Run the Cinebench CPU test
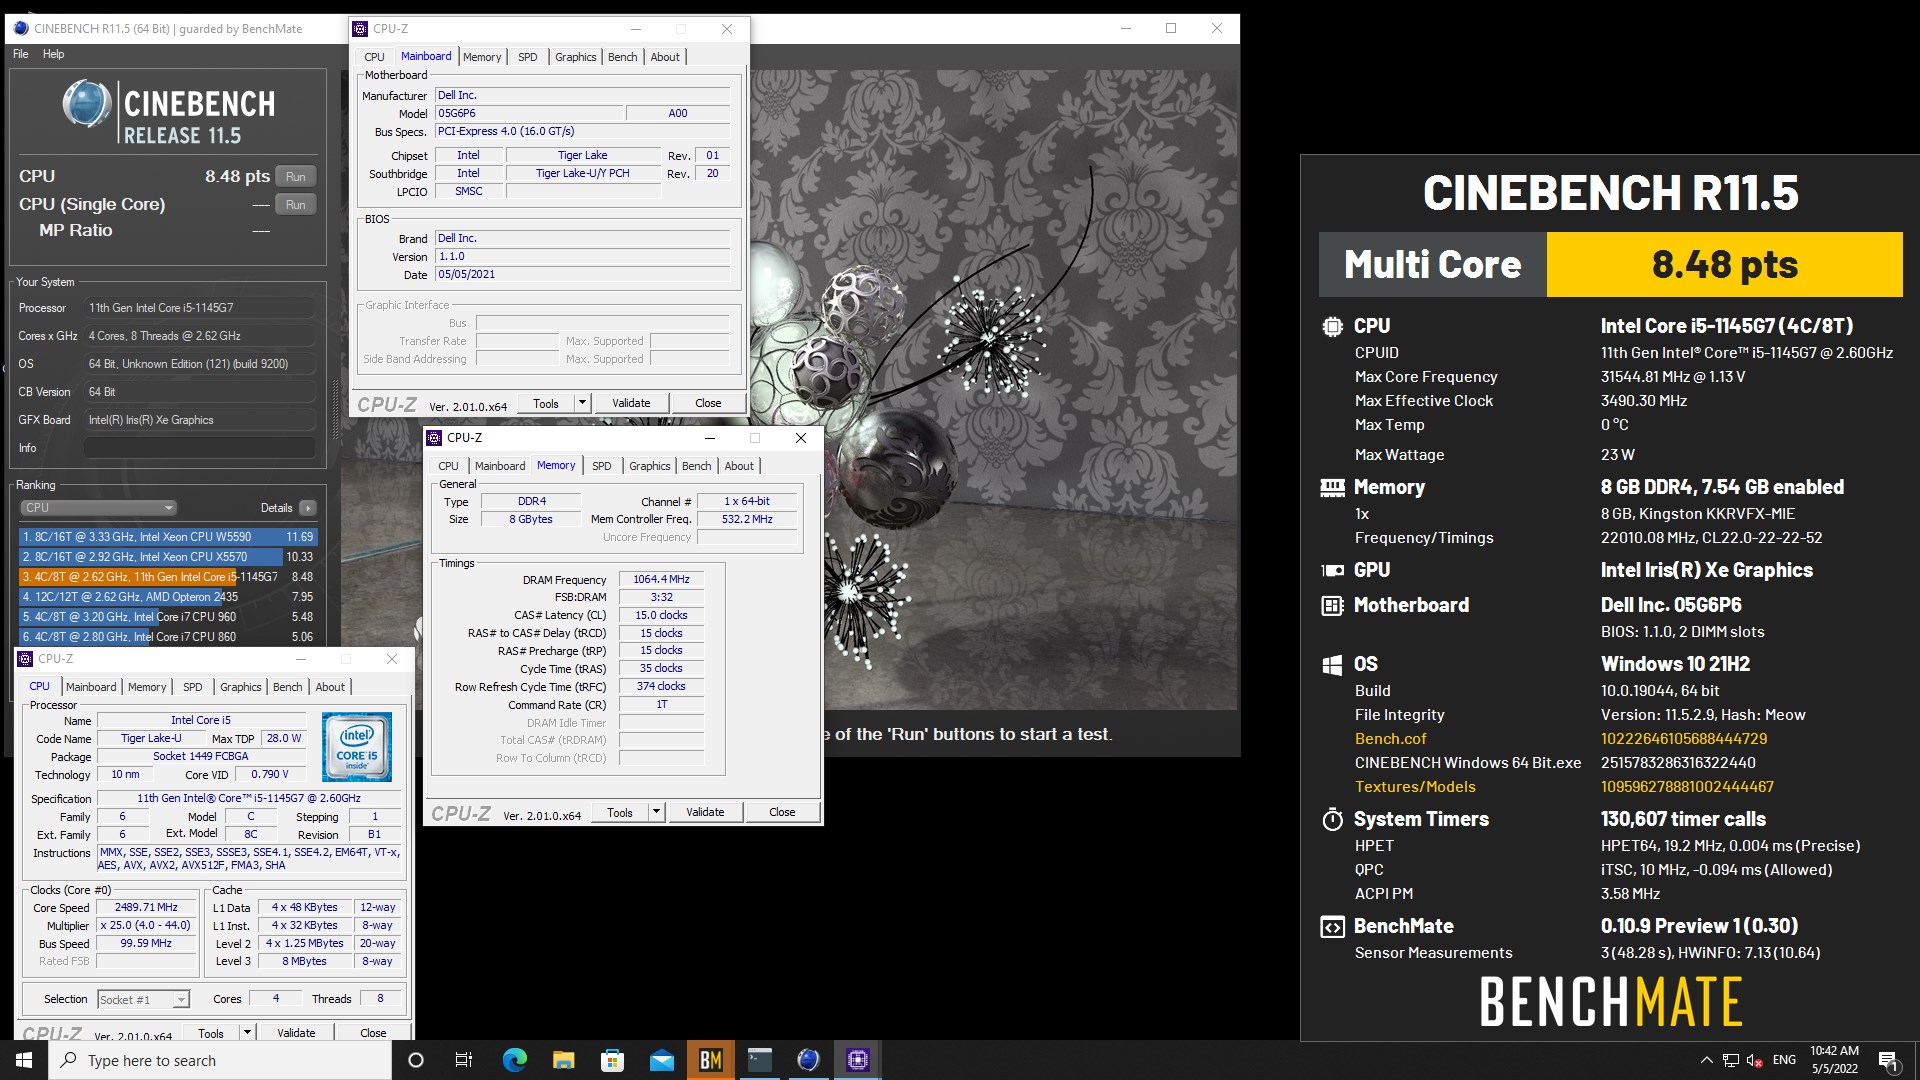The image size is (1920, 1080). click(x=295, y=177)
